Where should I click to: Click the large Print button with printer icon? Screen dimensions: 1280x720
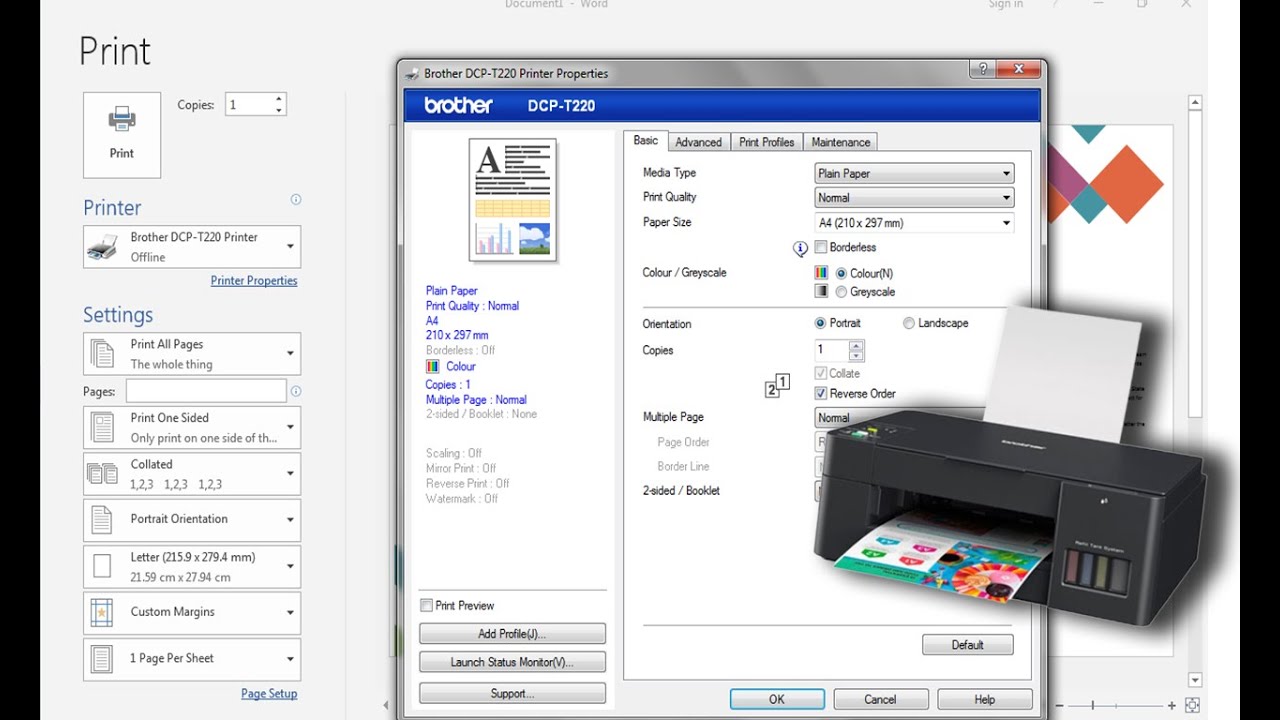[122, 135]
